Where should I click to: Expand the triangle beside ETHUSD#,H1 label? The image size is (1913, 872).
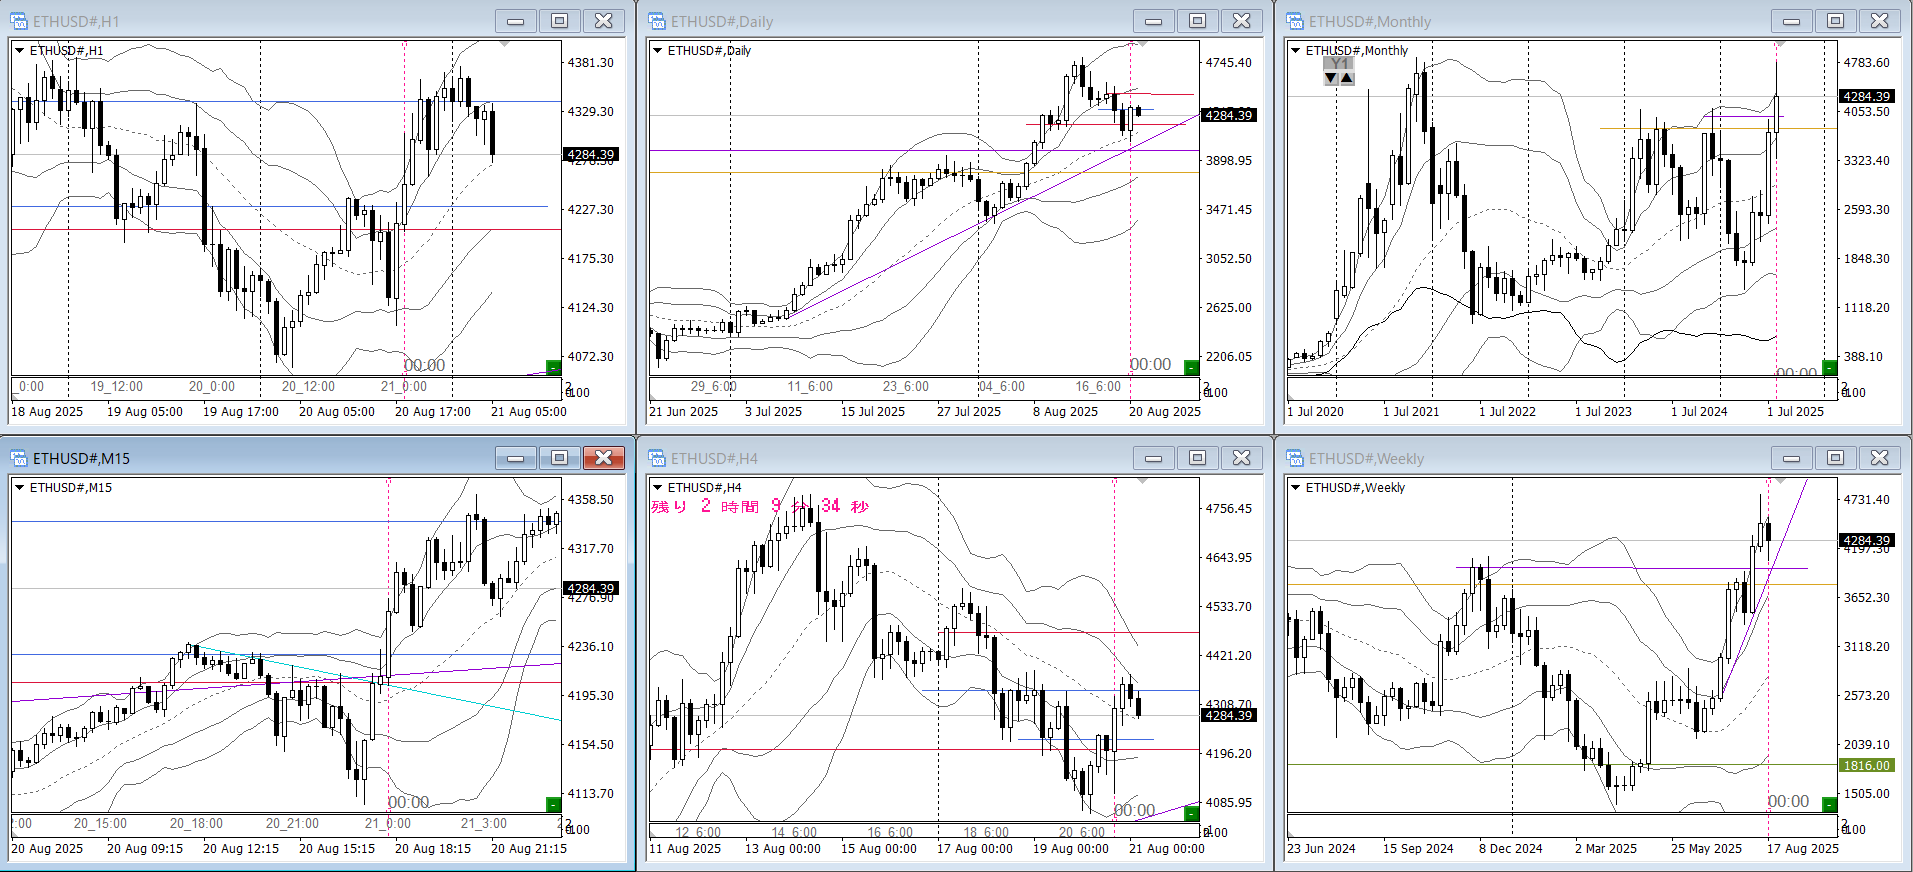coord(20,50)
